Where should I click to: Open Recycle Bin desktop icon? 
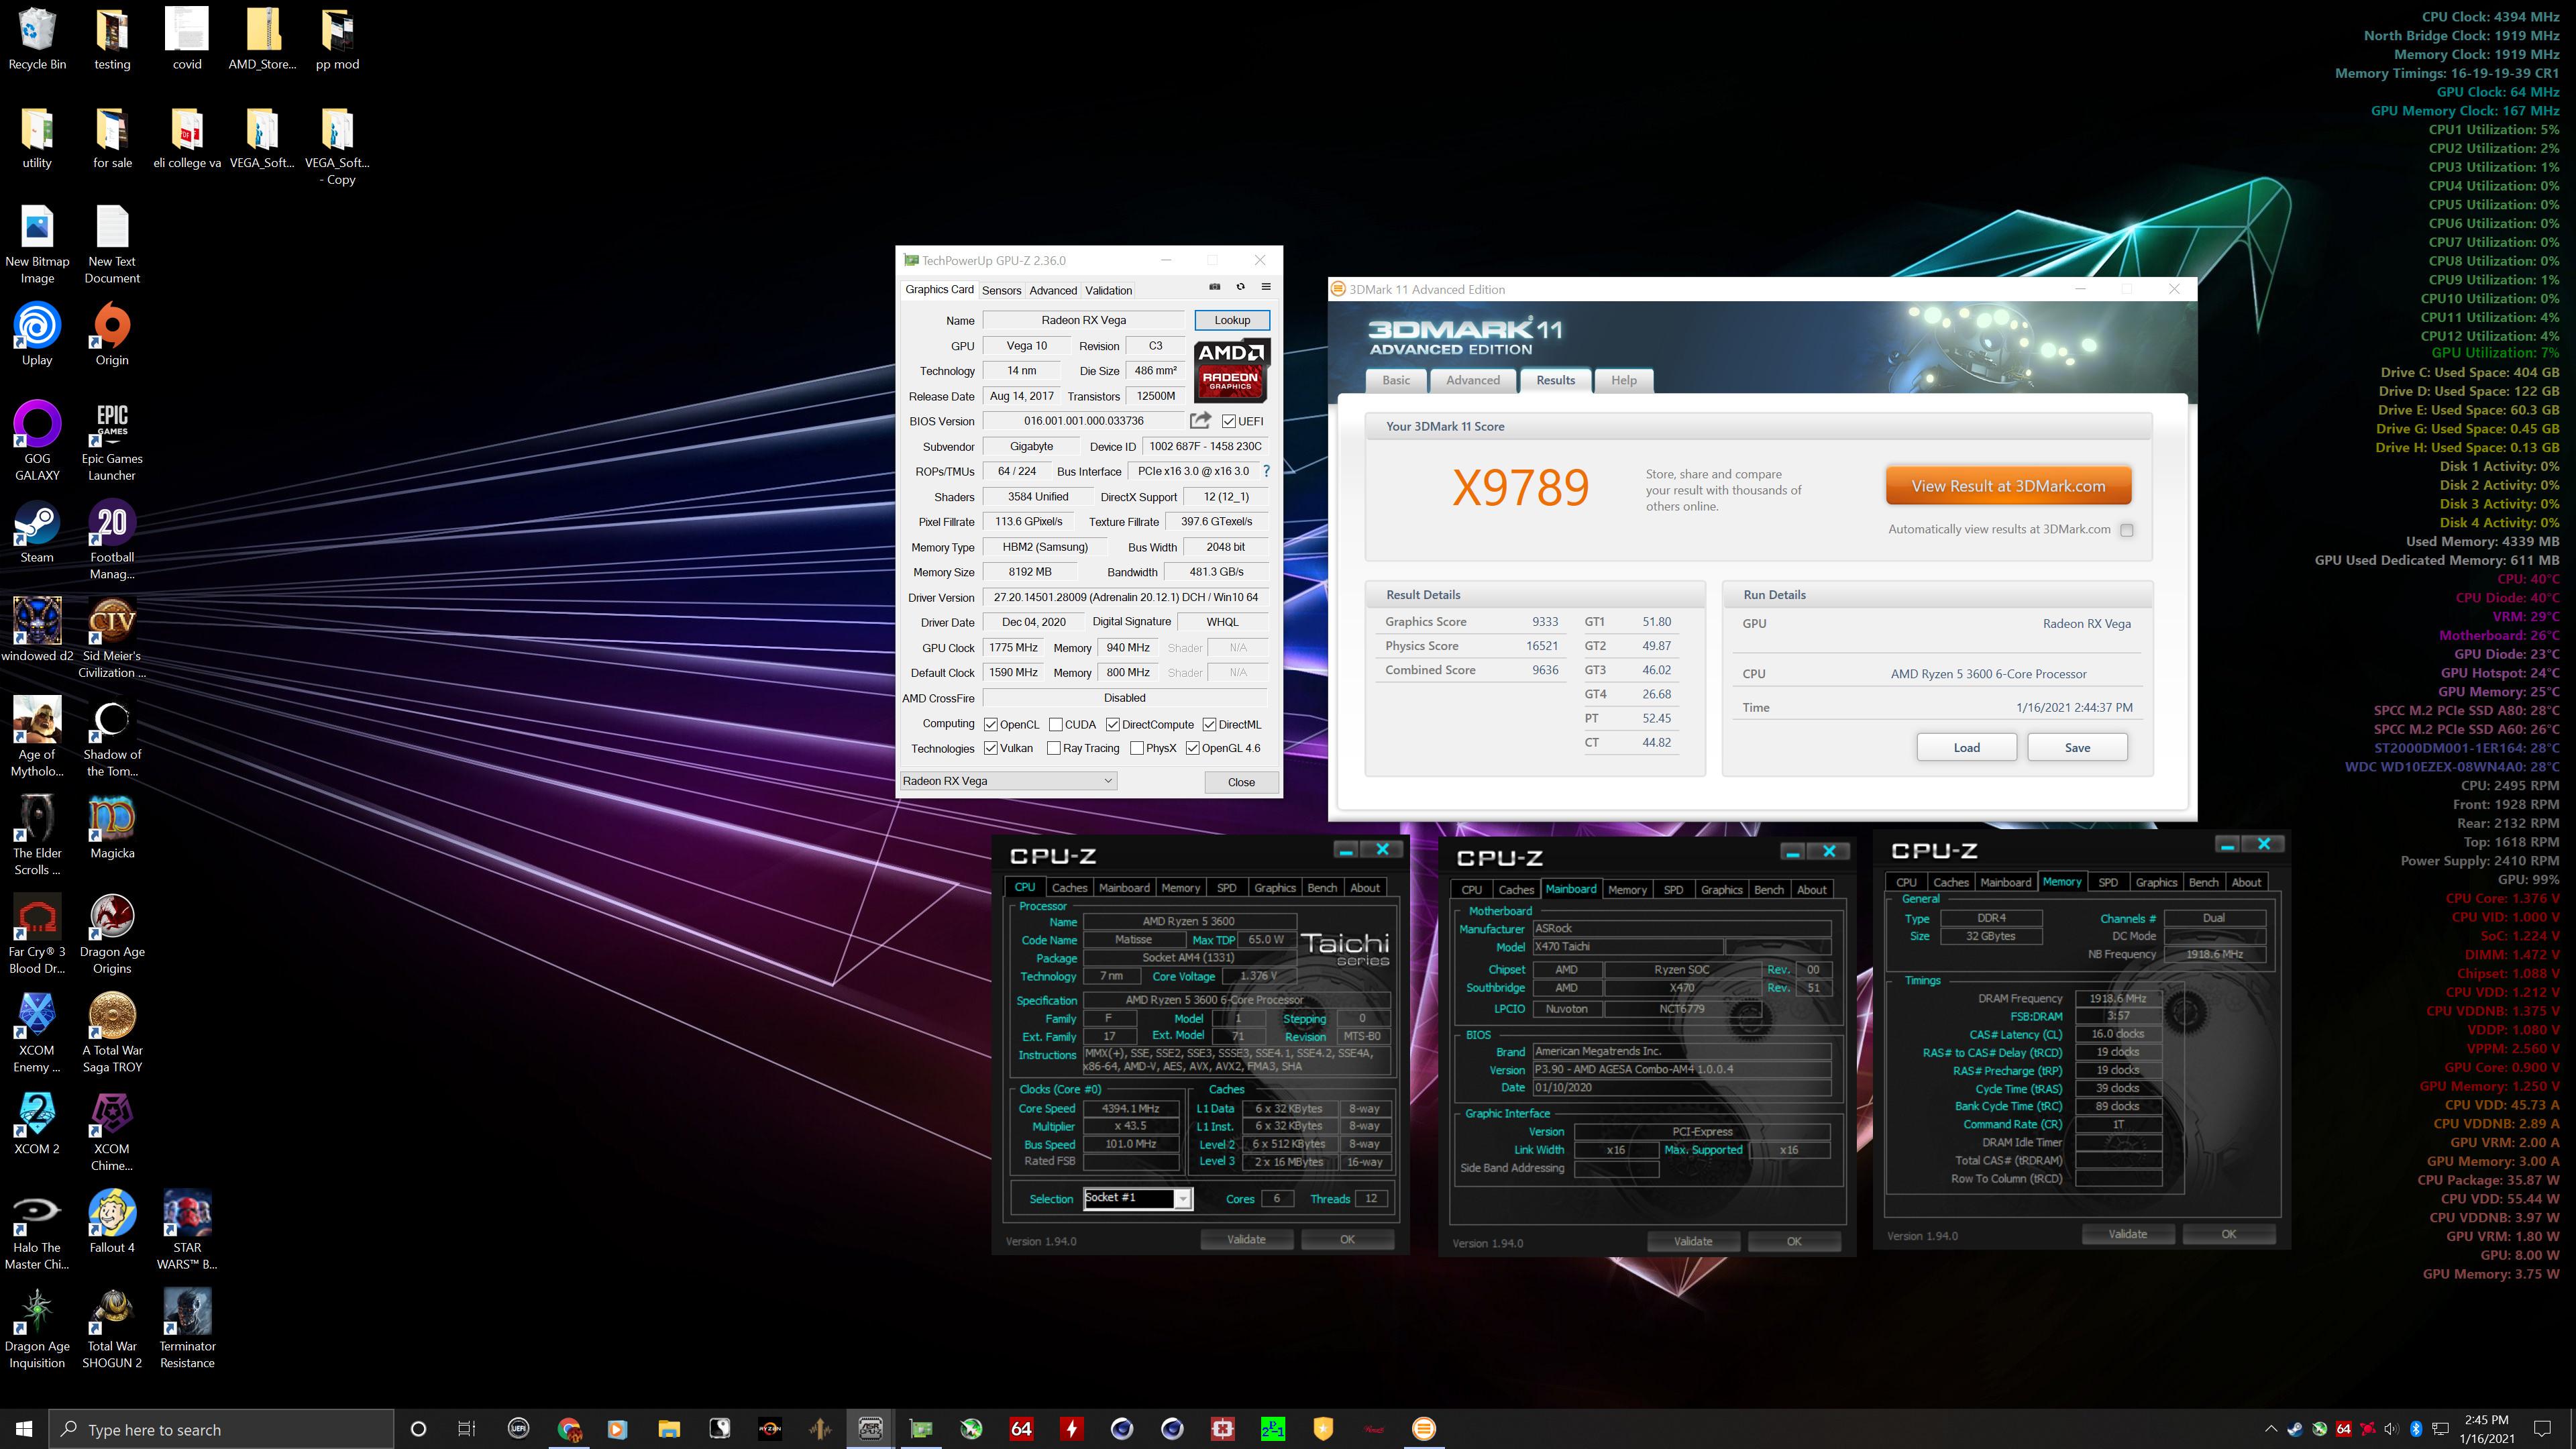37,40
